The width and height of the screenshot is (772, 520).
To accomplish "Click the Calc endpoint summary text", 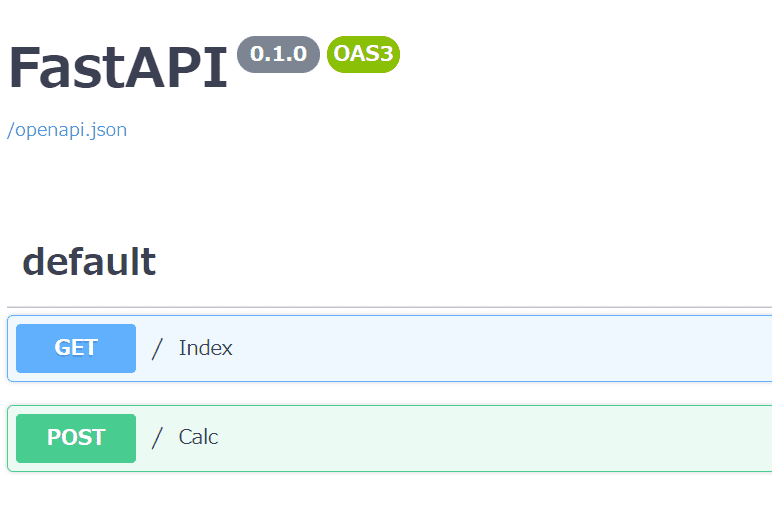I will (198, 438).
